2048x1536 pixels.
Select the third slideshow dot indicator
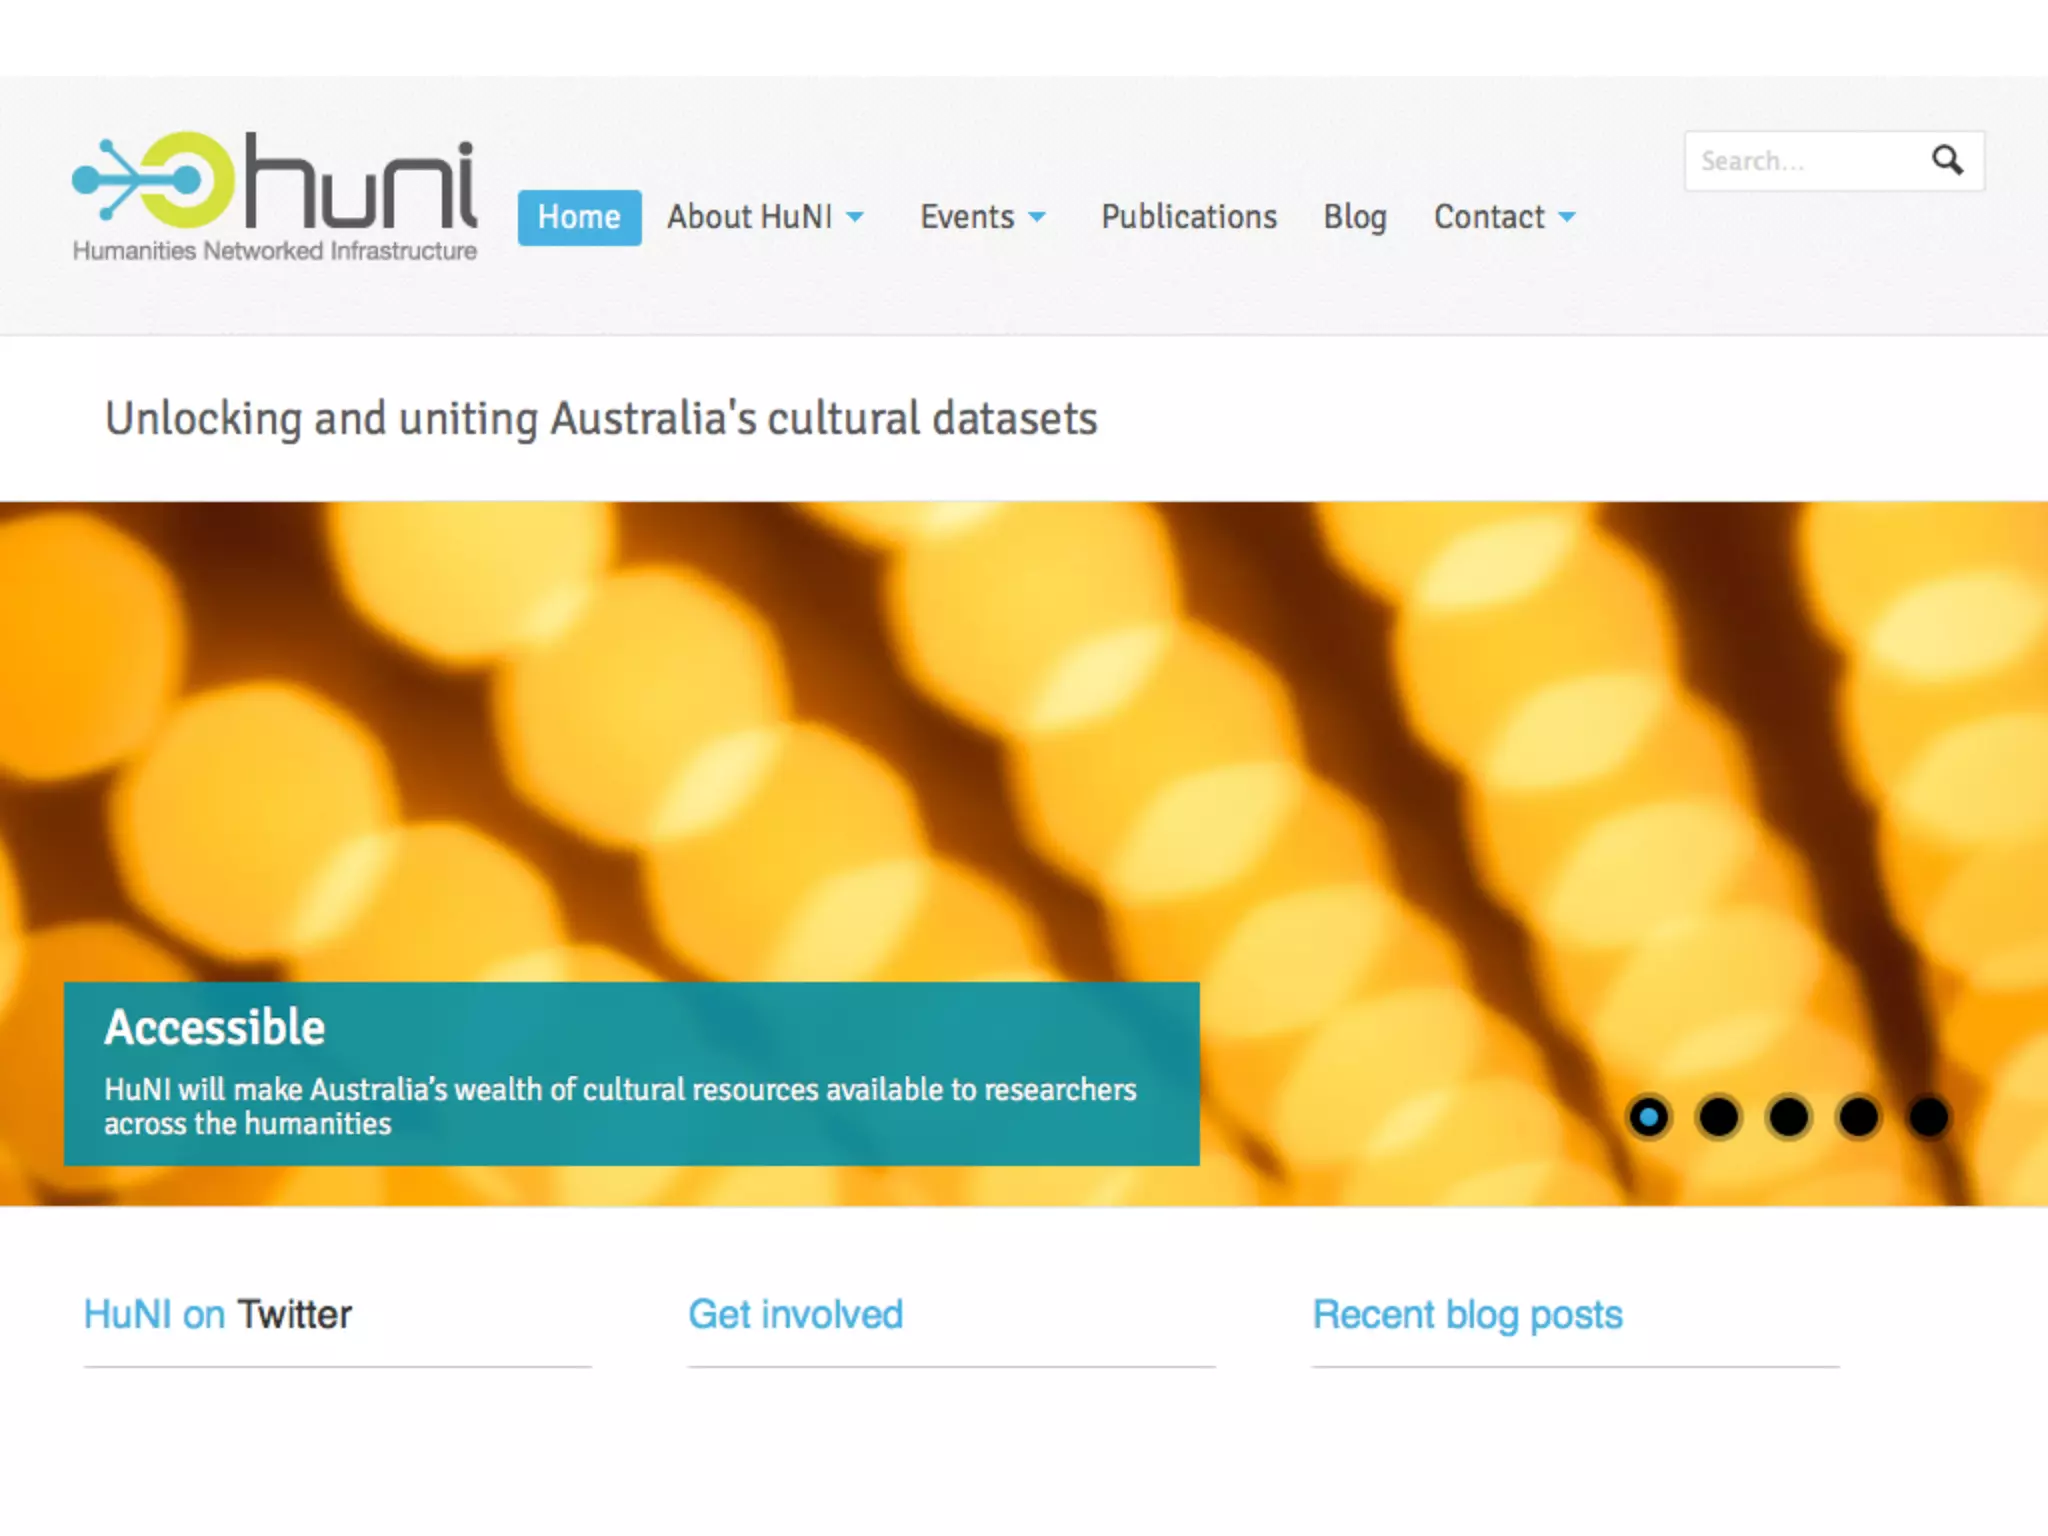click(1789, 1117)
